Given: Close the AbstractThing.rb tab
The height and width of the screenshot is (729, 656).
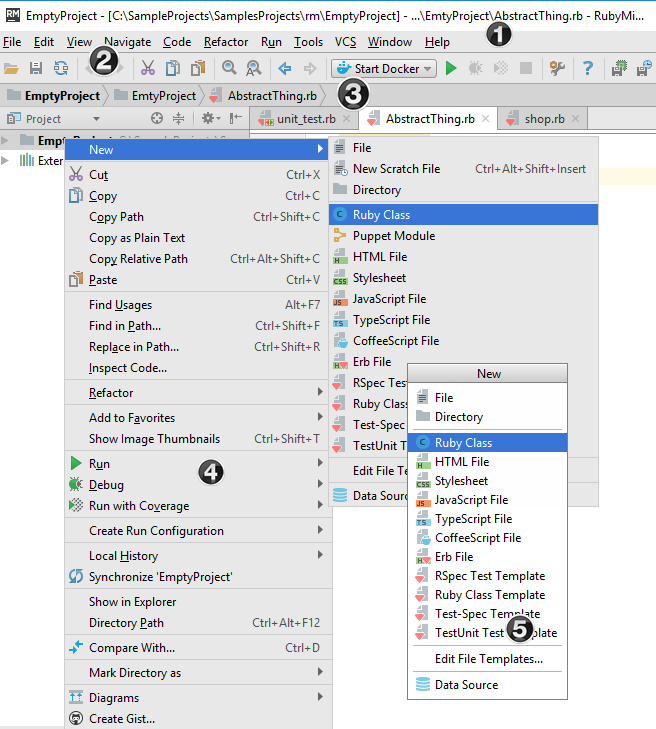Looking at the screenshot, I should tap(485, 119).
